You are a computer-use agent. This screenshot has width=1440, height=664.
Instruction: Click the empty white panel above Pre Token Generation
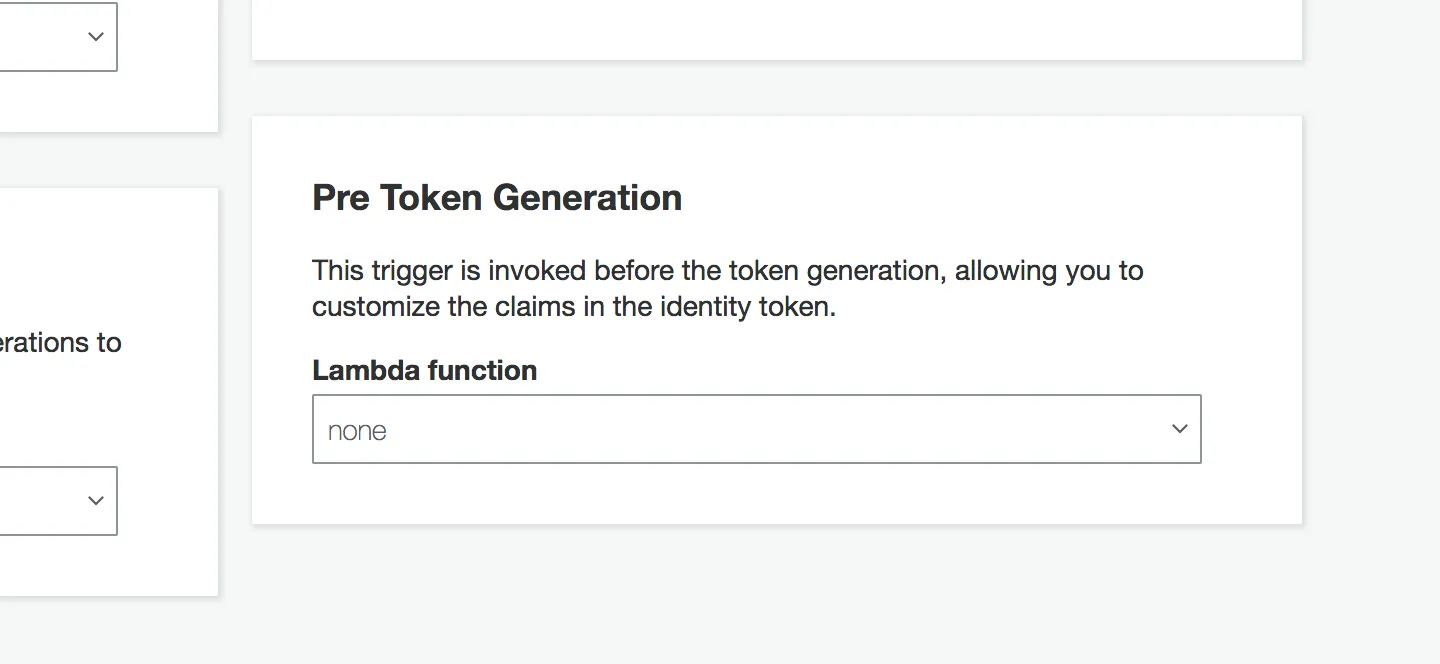pyautogui.click(x=776, y=28)
